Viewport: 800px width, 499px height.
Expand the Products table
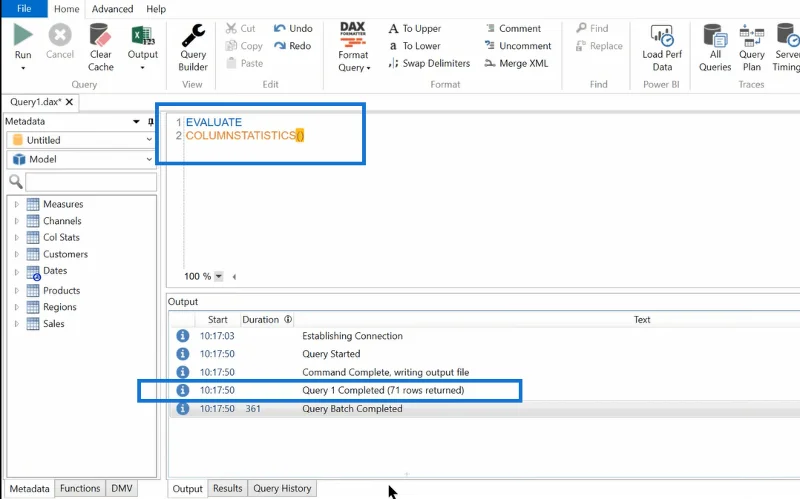coord(16,290)
